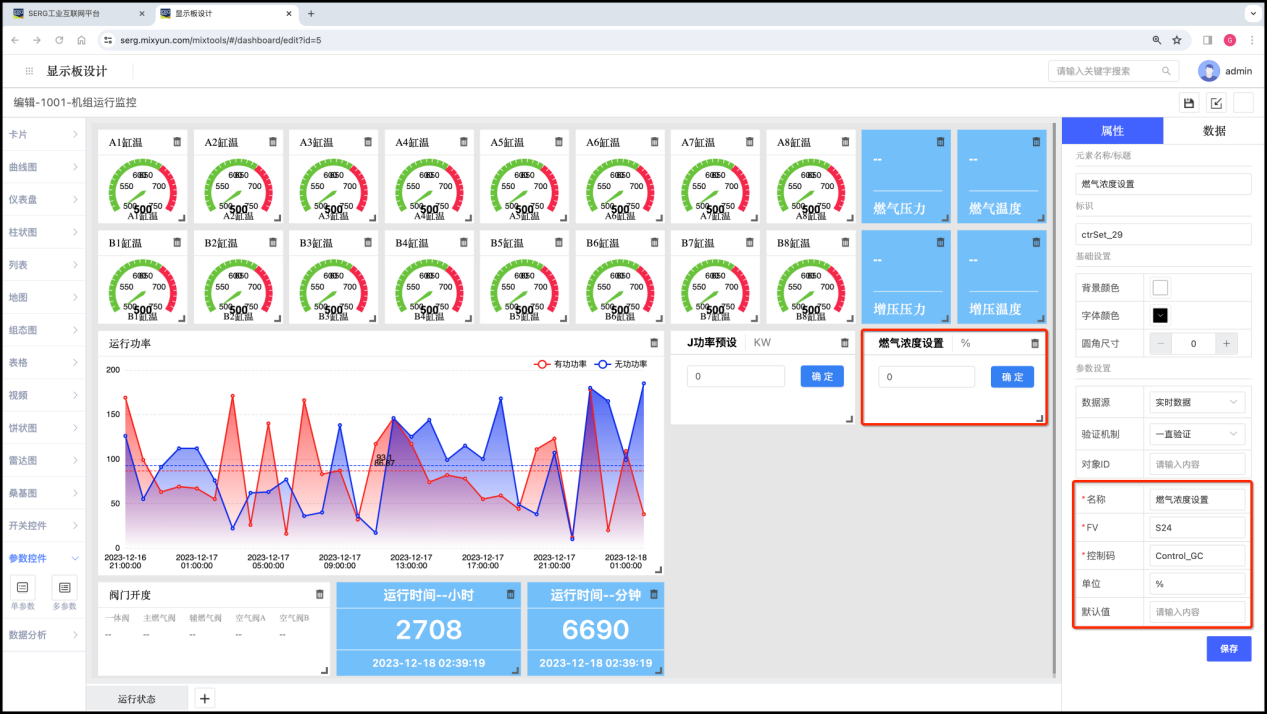Add a new dashboard page with plus icon
Image resolution: width=1267 pixels, height=714 pixels.
pos(204,698)
